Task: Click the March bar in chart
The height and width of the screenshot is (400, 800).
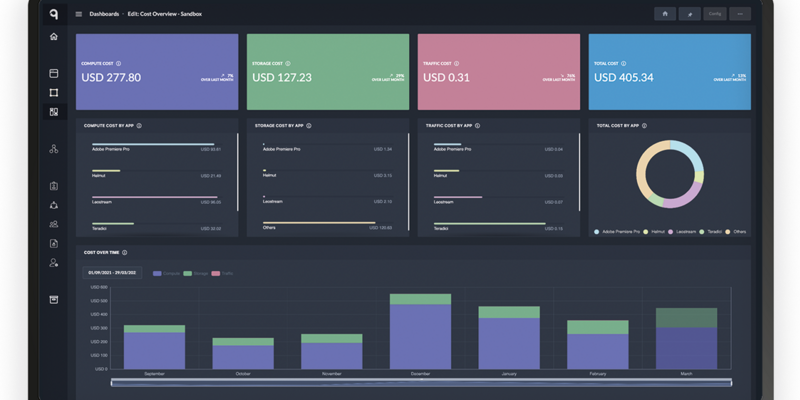Action: click(686, 338)
